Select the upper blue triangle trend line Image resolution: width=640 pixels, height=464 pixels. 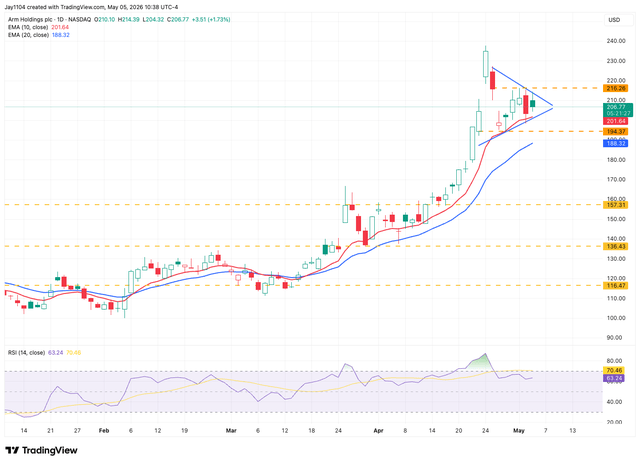point(522,86)
